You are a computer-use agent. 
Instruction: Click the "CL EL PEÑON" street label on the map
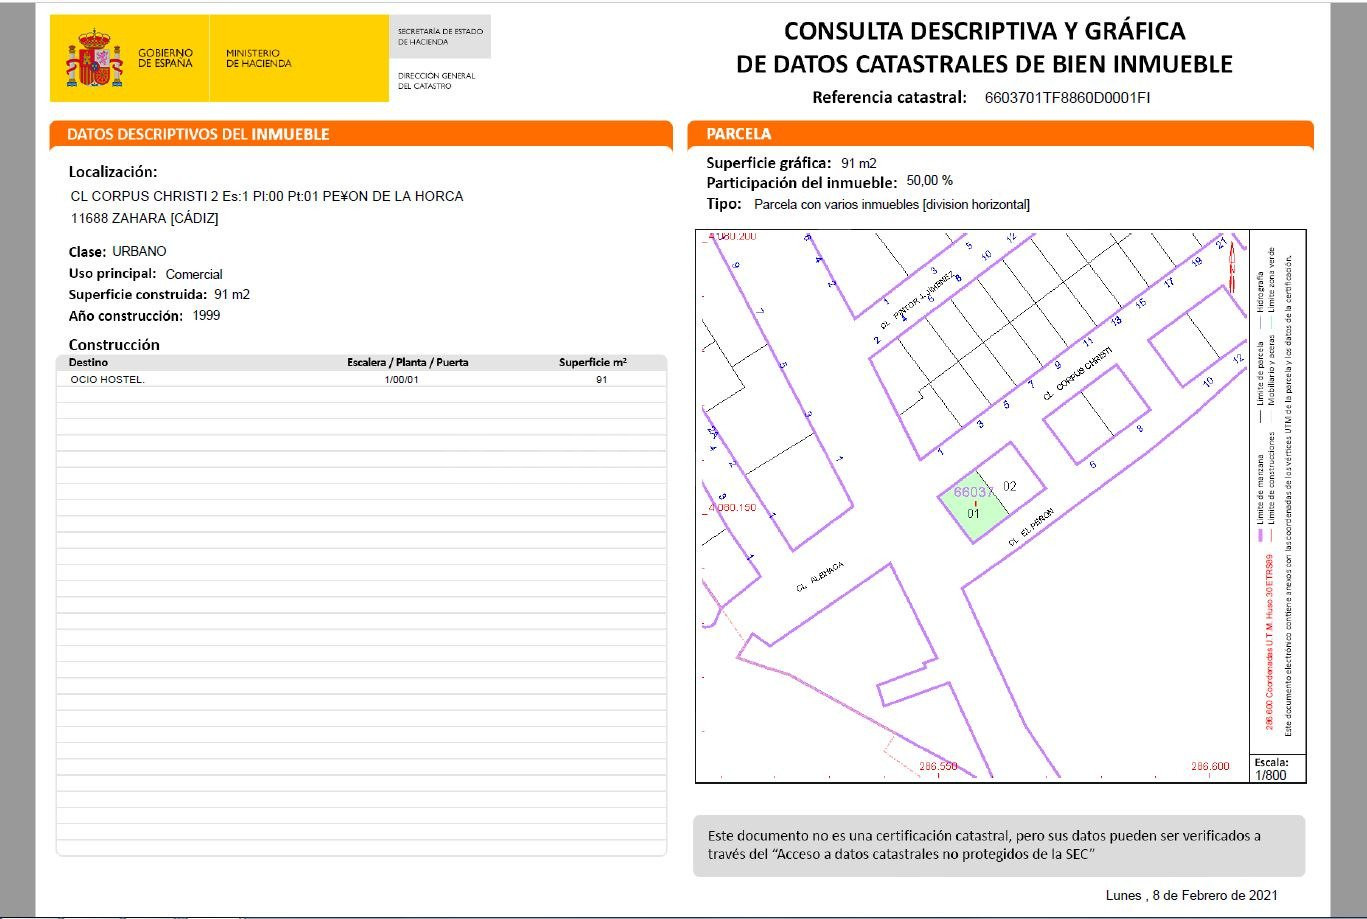1031,525
